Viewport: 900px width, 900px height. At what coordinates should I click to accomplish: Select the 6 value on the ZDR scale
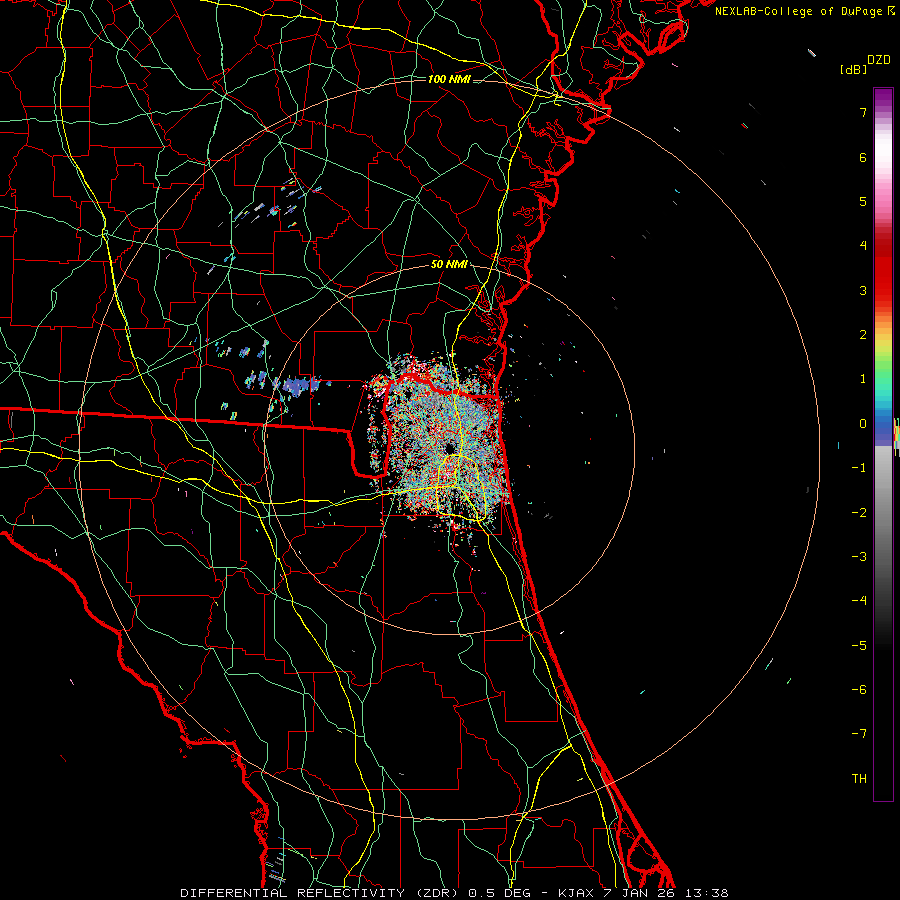point(863,157)
